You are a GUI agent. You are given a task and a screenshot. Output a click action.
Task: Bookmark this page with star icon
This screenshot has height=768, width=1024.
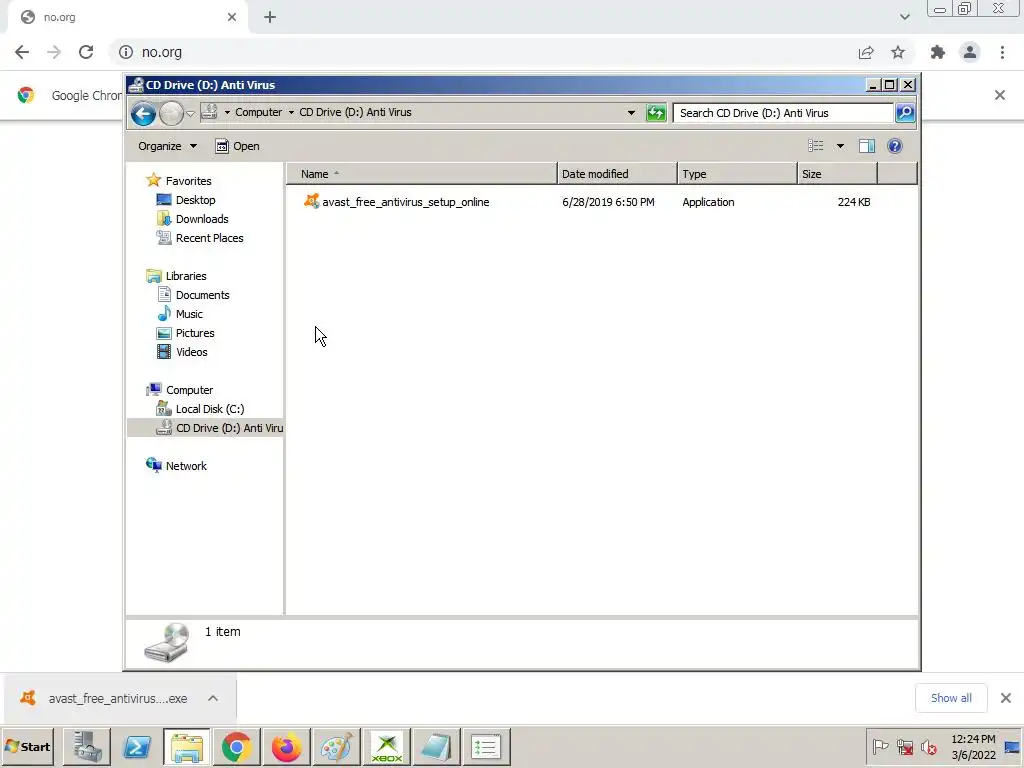pyautogui.click(x=898, y=52)
